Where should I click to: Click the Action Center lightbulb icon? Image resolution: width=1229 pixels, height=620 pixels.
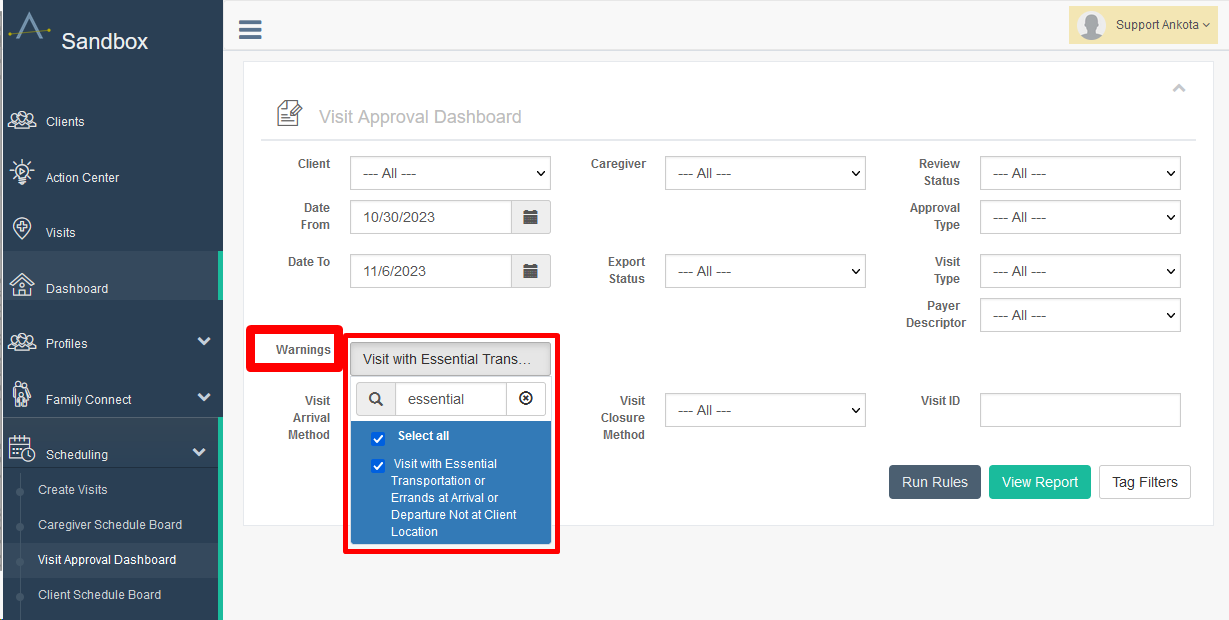[22, 172]
